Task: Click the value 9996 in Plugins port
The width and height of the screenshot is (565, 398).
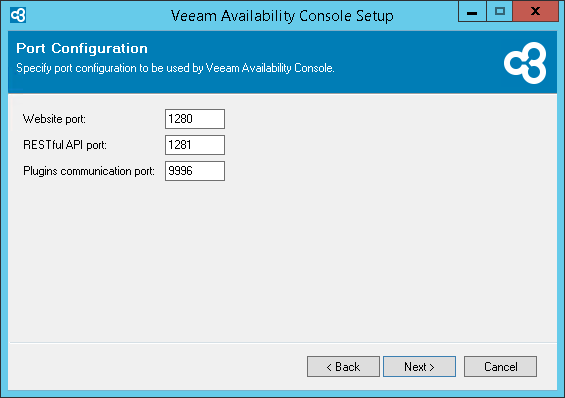Action: point(181,171)
